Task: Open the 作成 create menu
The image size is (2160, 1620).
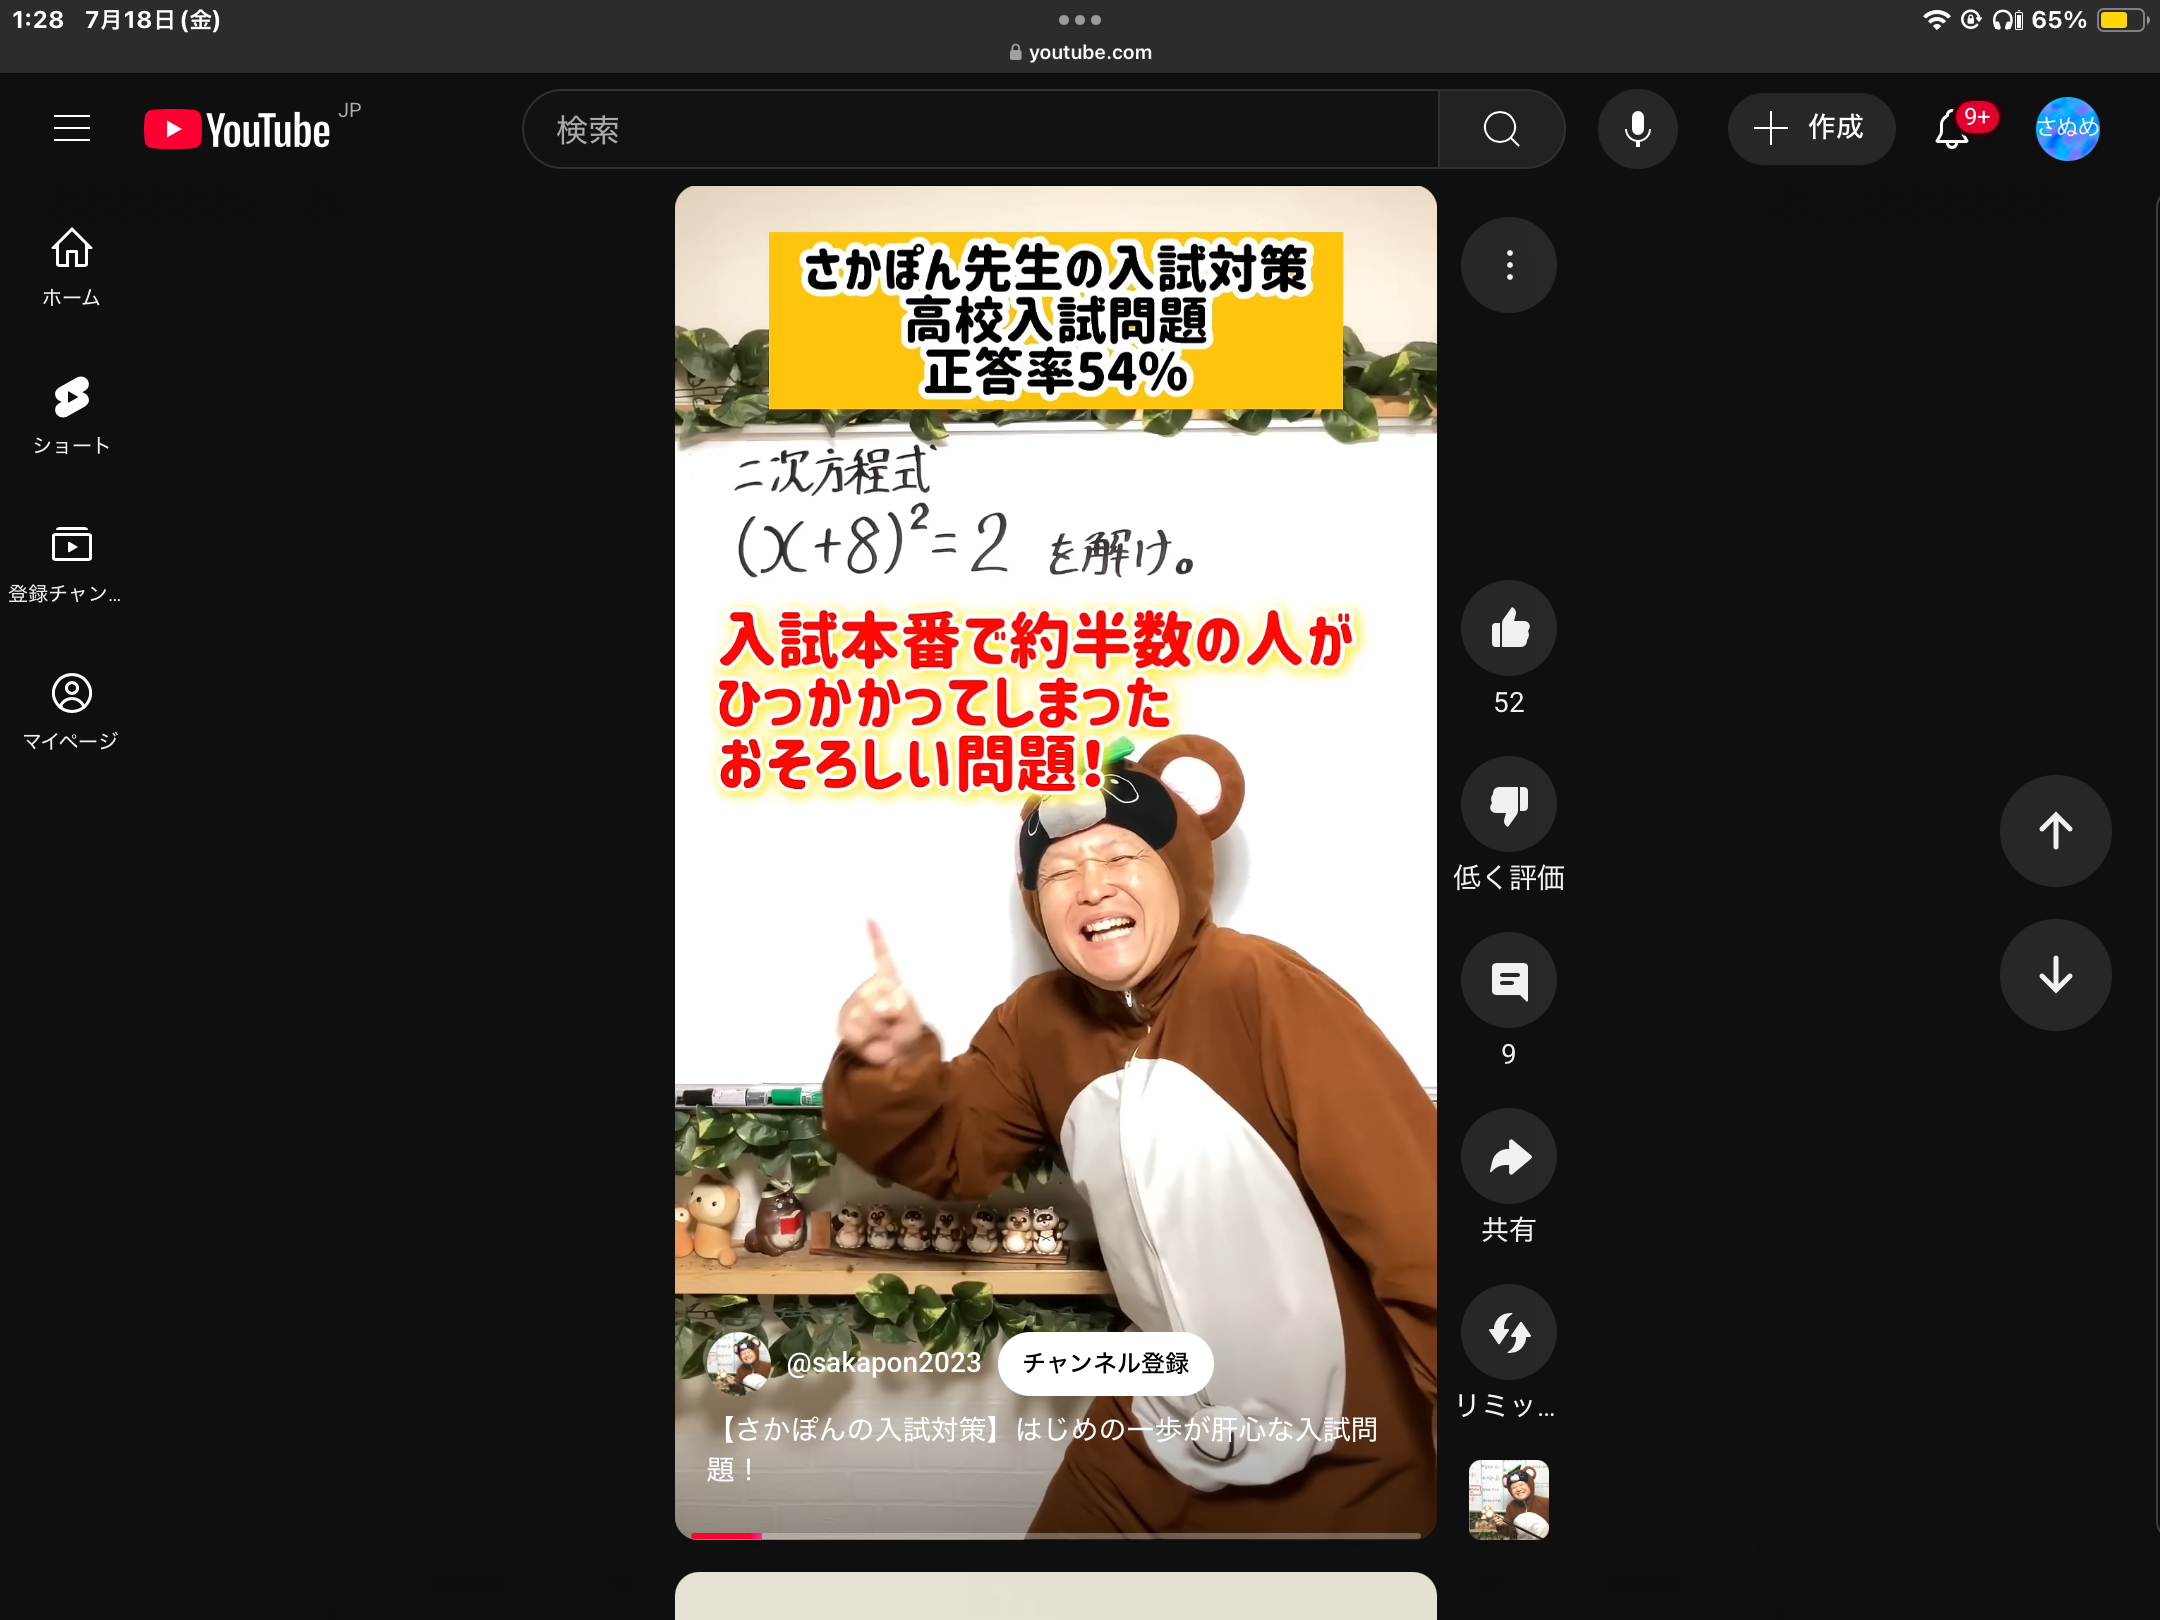Action: click(1810, 129)
